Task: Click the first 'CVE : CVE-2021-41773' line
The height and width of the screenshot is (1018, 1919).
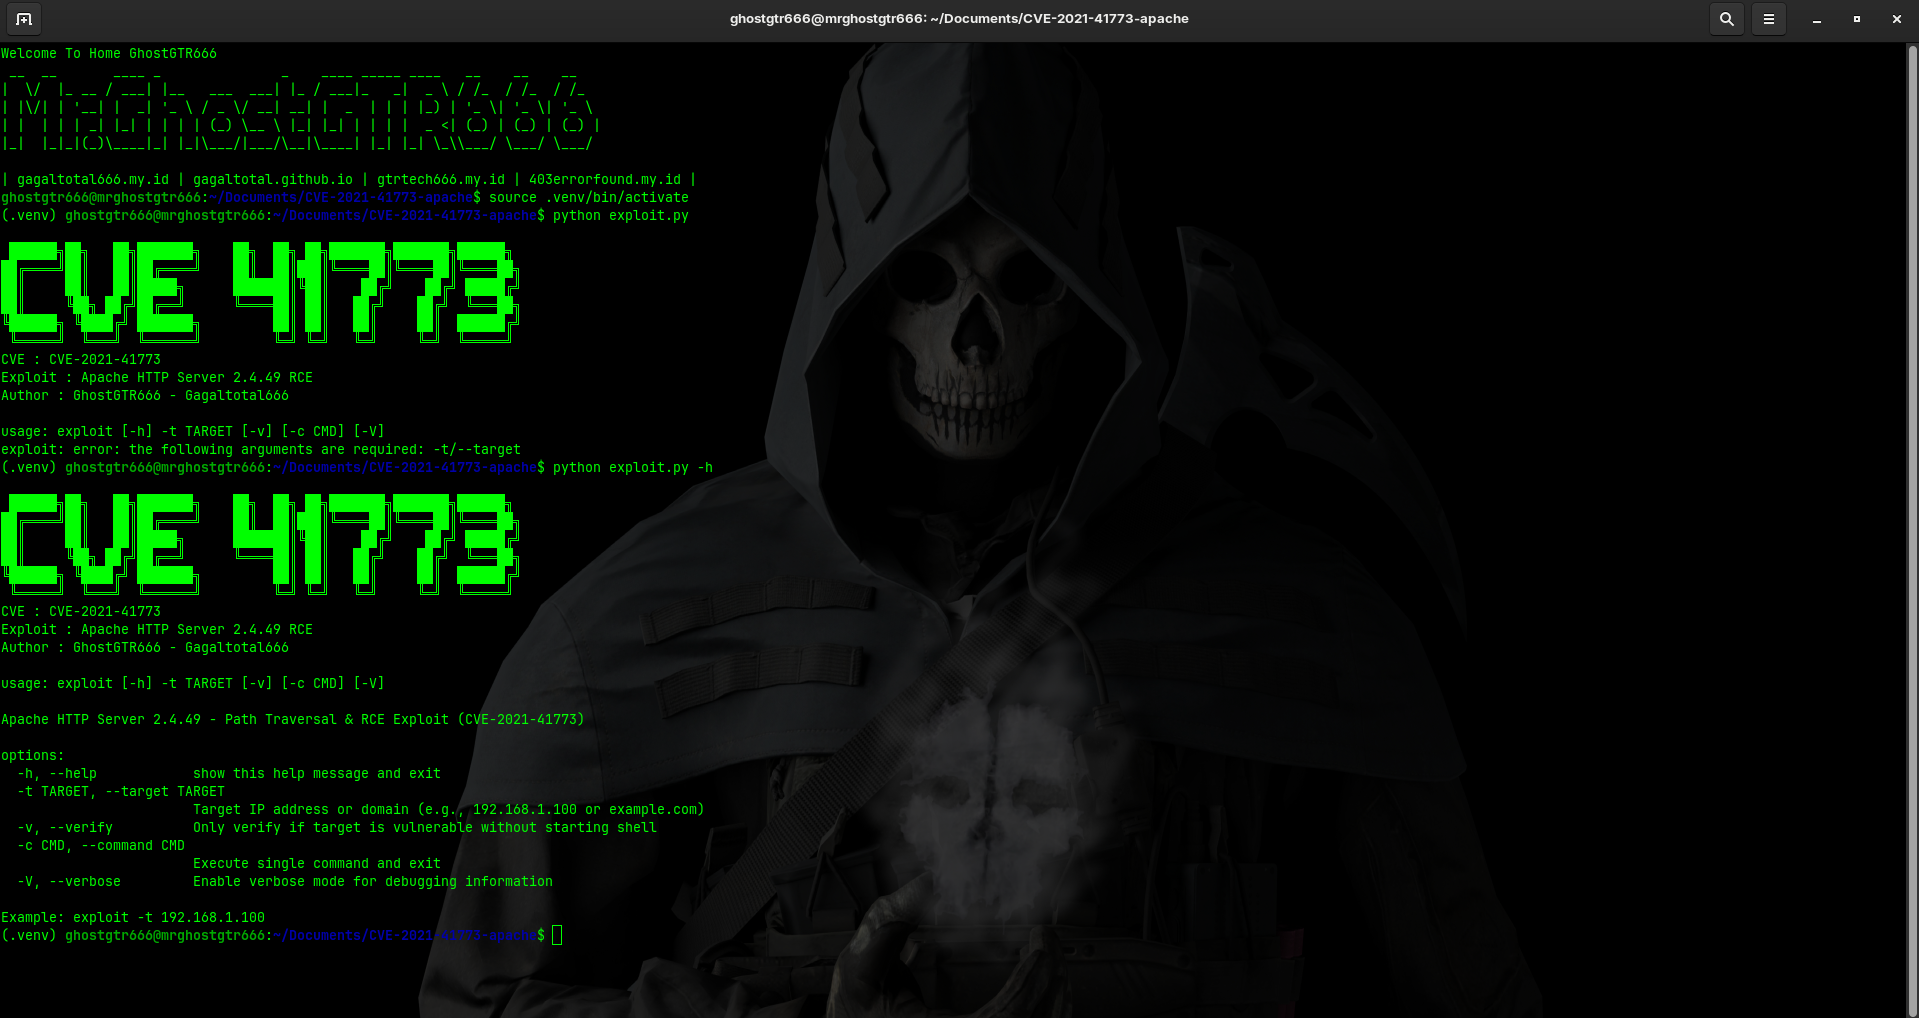Action: 81,360
